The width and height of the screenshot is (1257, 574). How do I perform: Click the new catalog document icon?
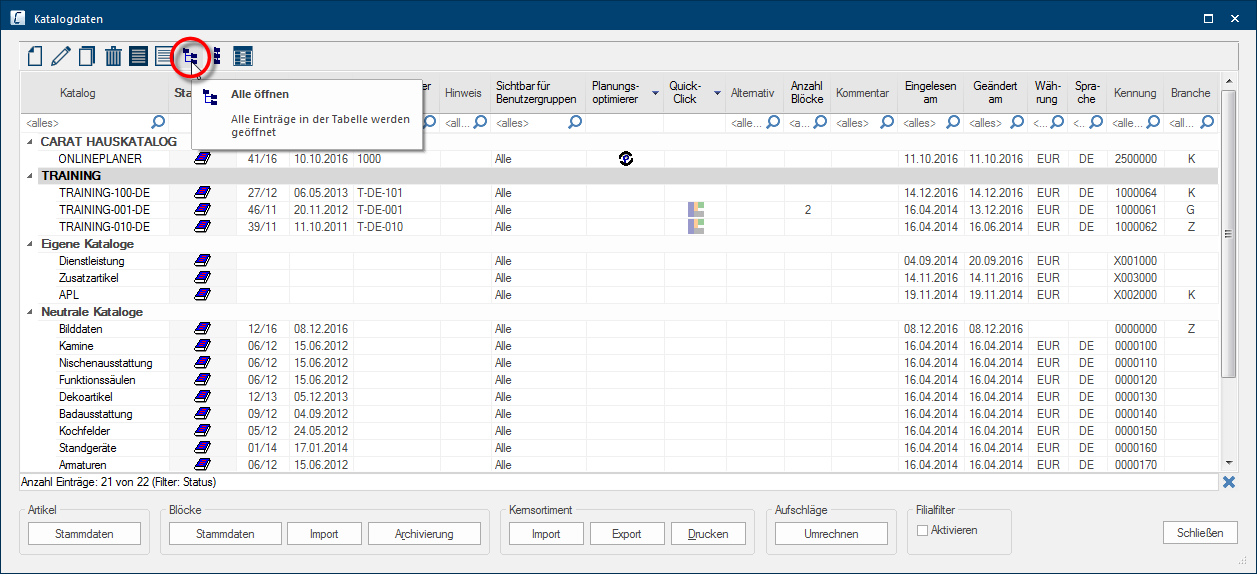pos(35,57)
